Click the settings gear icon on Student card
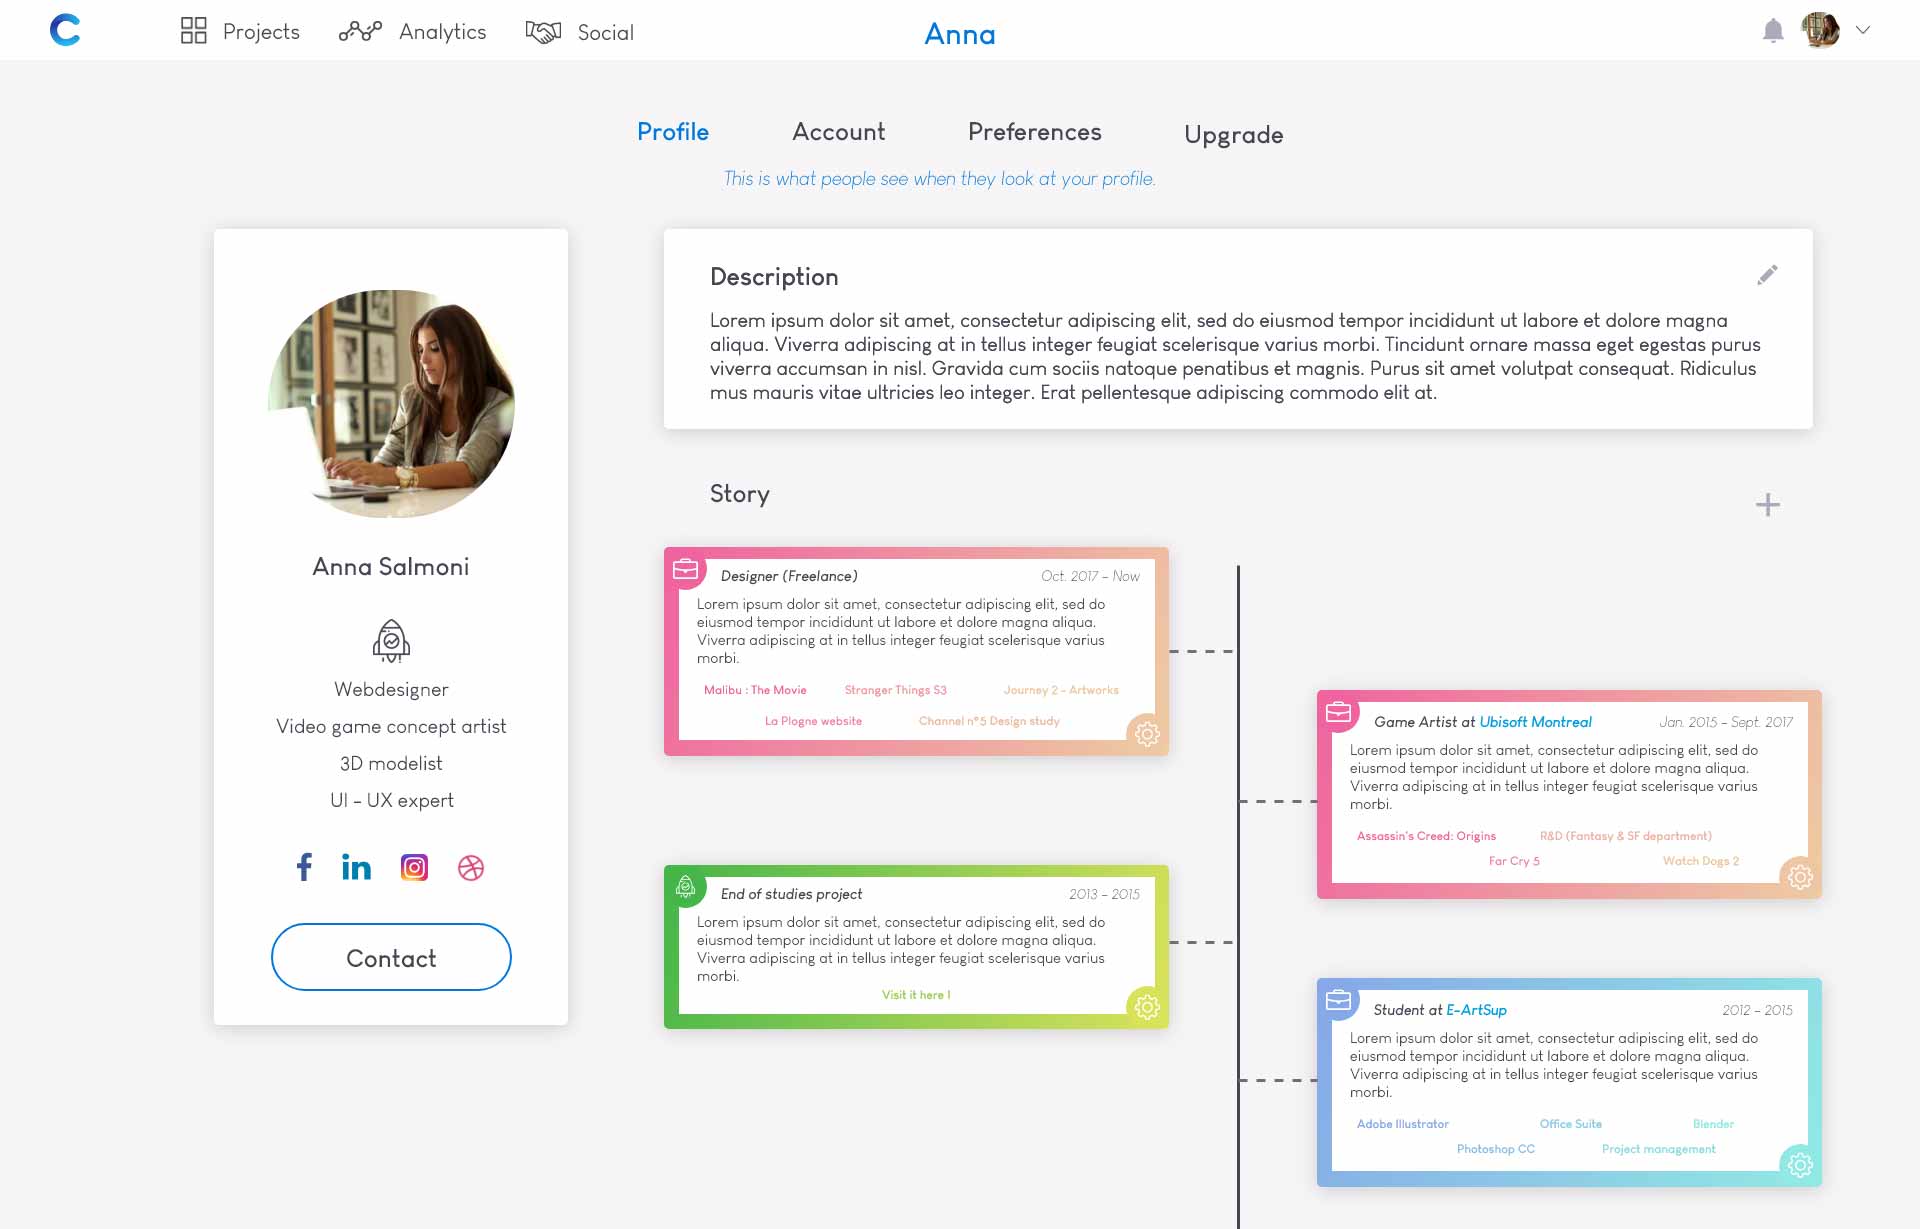The height and width of the screenshot is (1229, 1920). pos(1800,1165)
